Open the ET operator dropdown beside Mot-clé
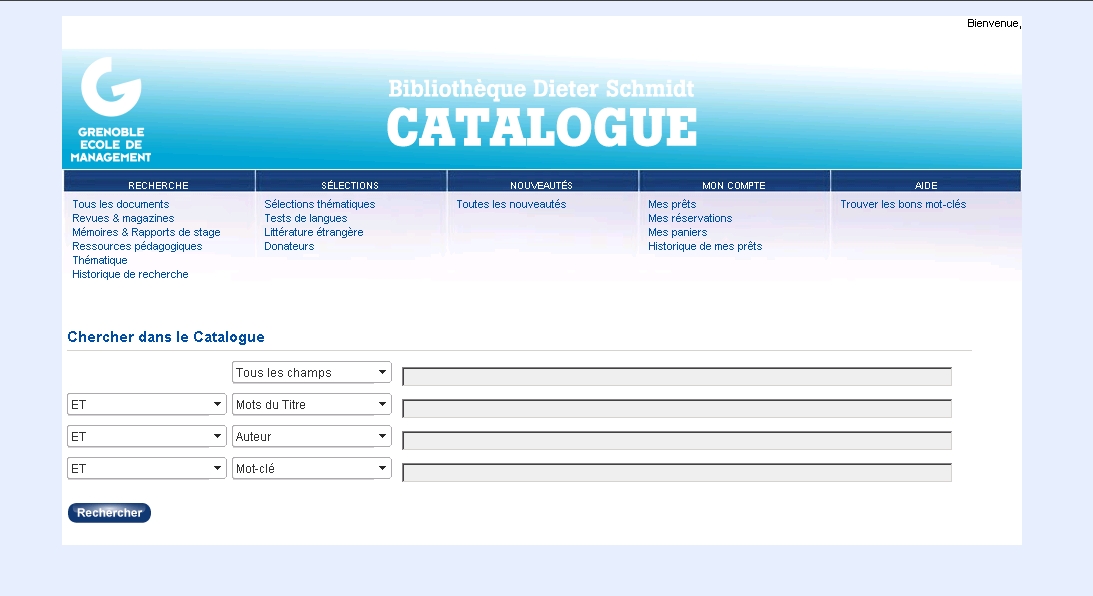The height and width of the screenshot is (596, 1093). click(x=146, y=468)
